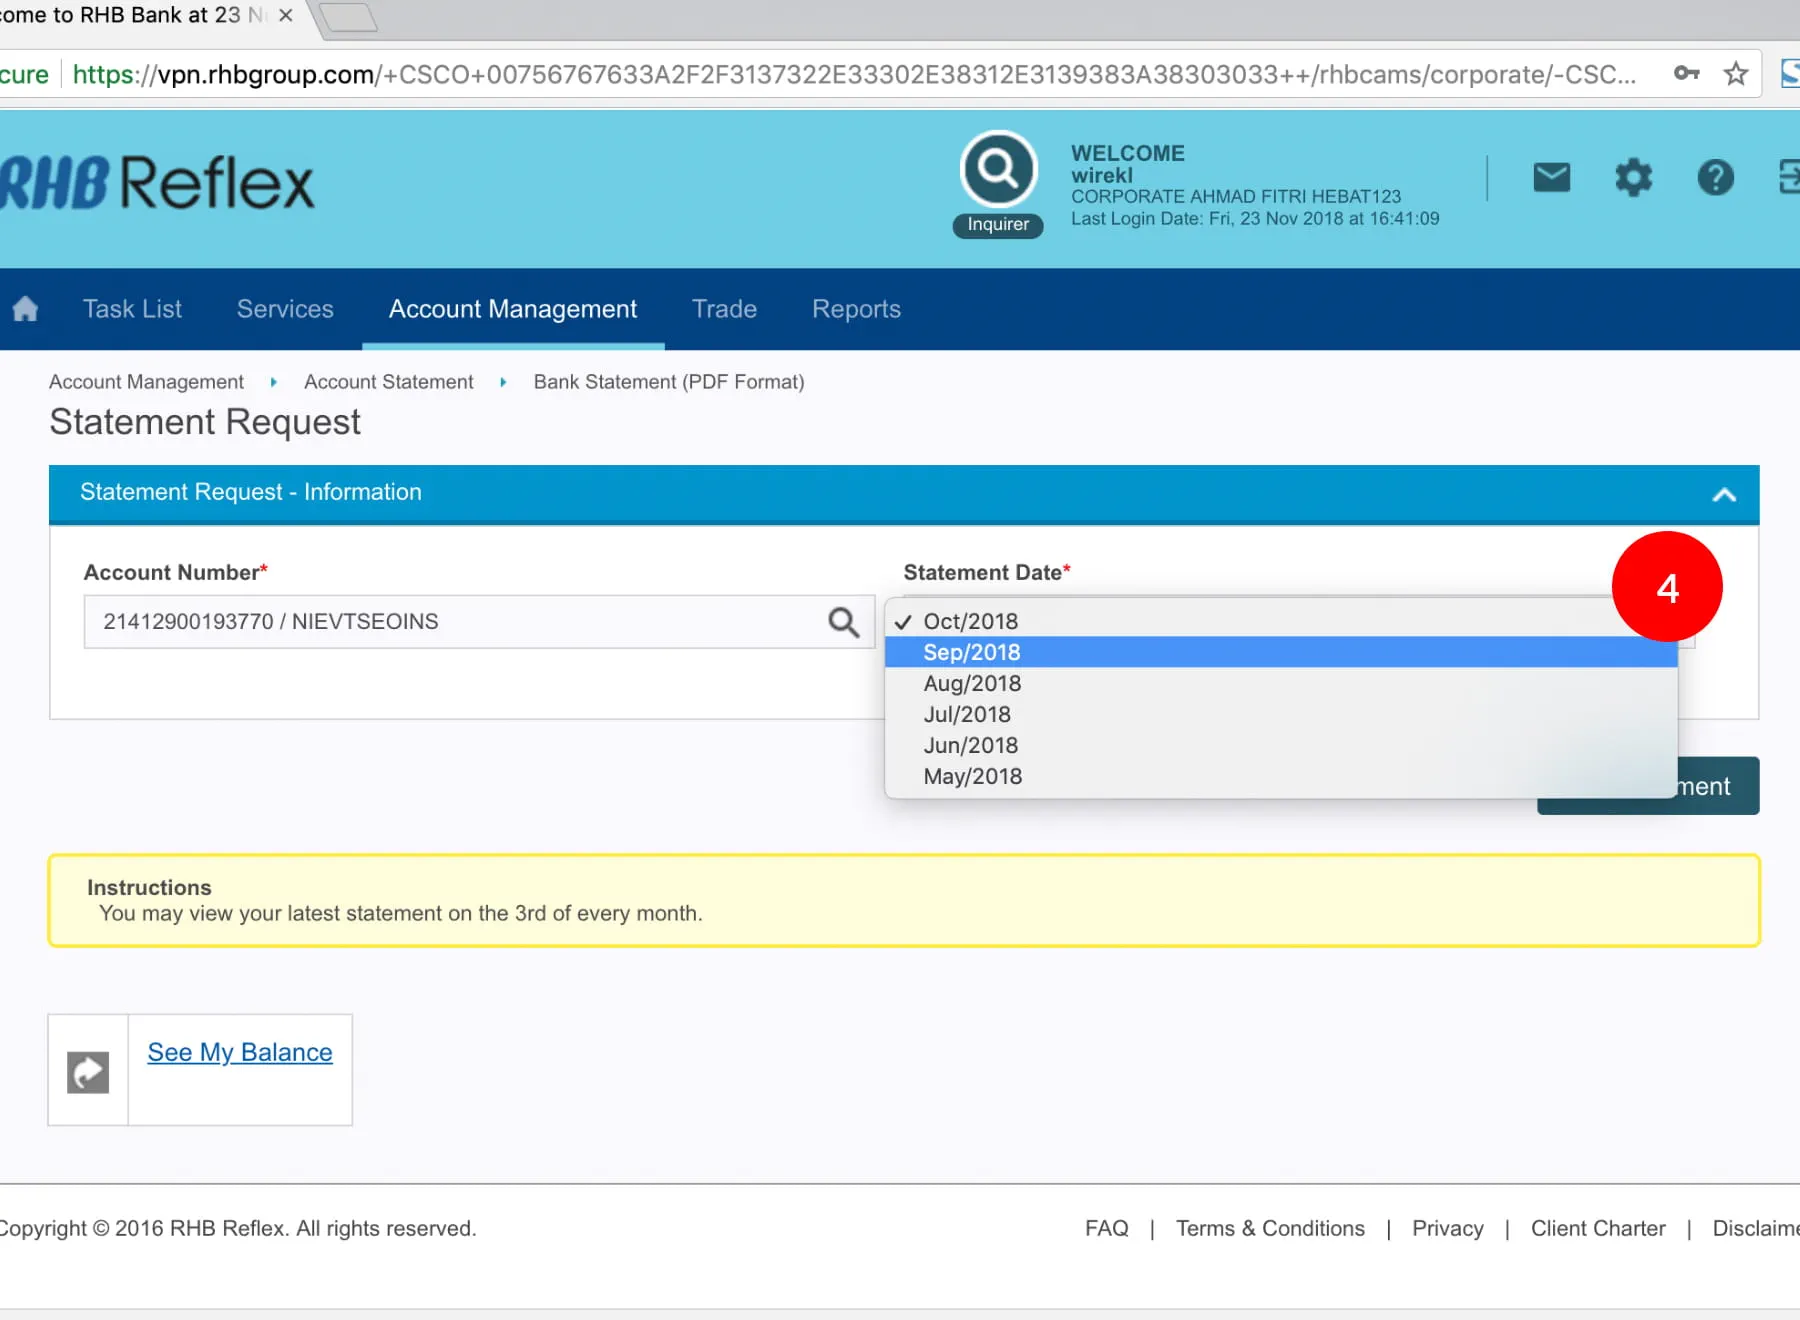The height and width of the screenshot is (1320, 1800).
Task: Click the Inquirer role magnifier icon
Action: [998, 169]
